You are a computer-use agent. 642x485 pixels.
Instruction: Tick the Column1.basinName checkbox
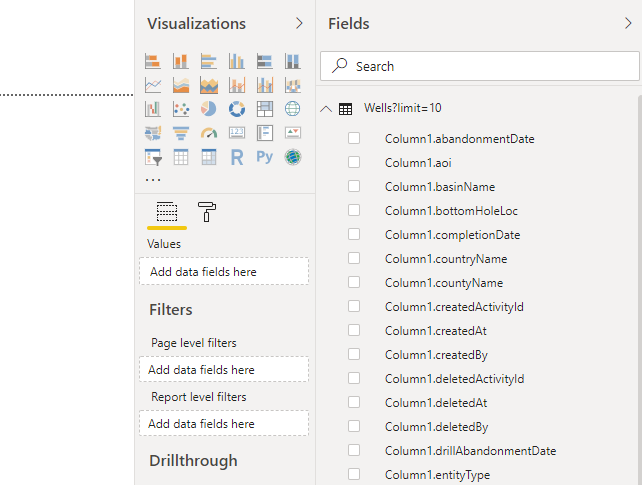354,187
